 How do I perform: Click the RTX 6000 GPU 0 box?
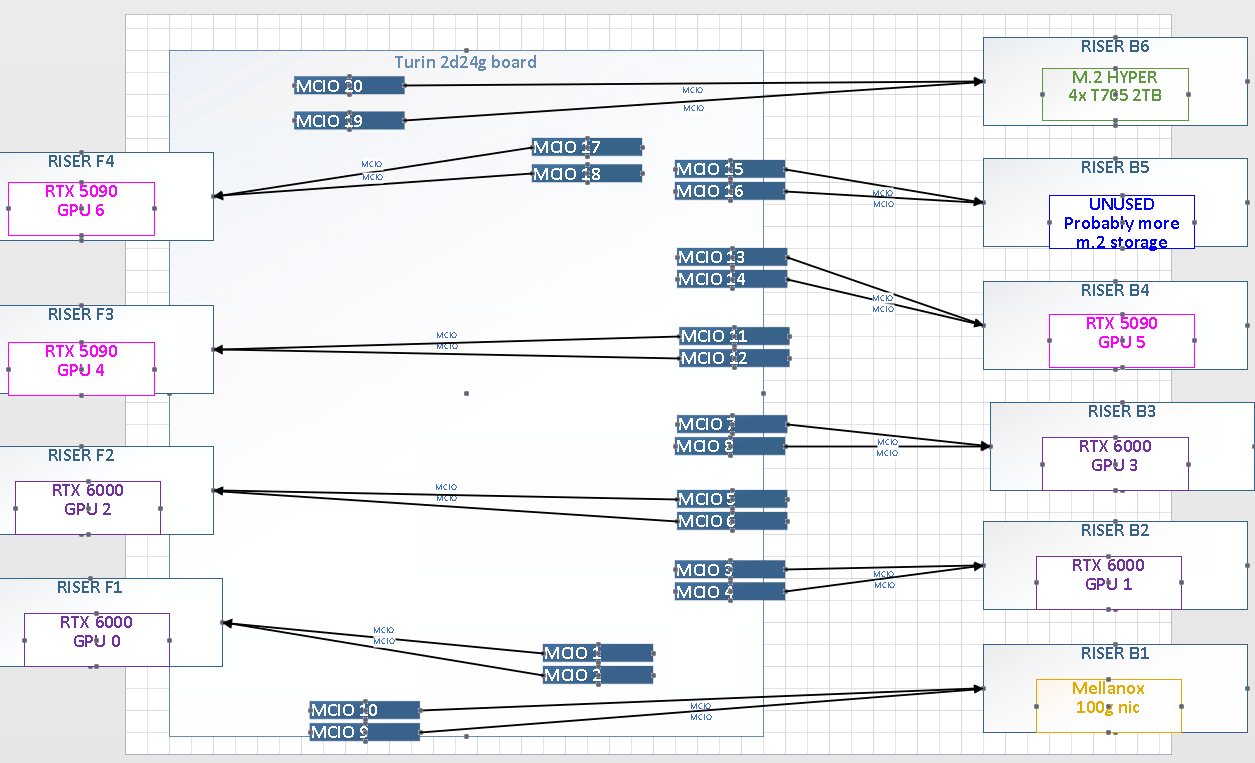[96, 639]
